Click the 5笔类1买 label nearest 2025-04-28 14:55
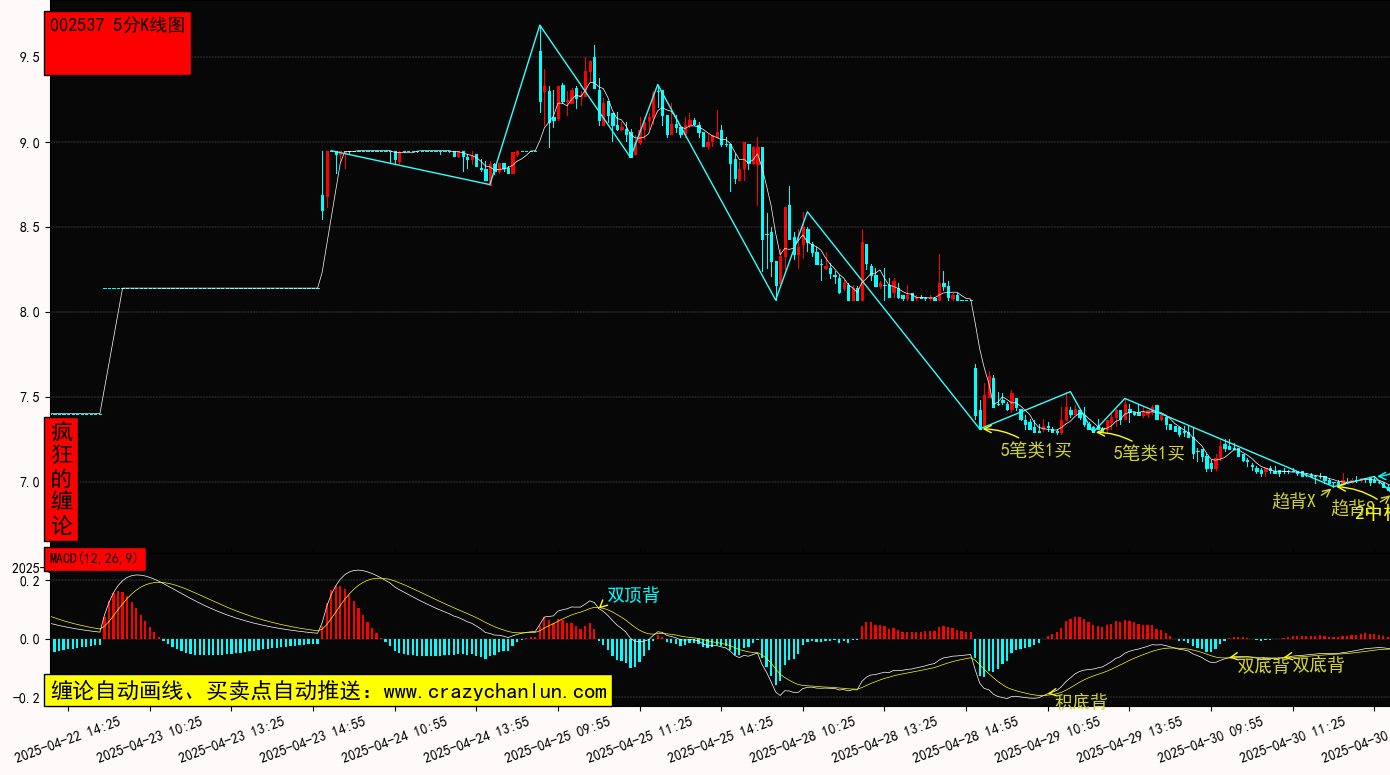 [x=1036, y=449]
